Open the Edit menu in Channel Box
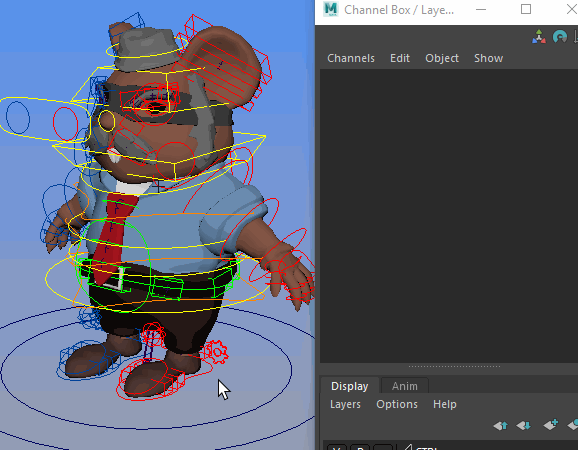This screenshot has width=578, height=450. tap(400, 58)
